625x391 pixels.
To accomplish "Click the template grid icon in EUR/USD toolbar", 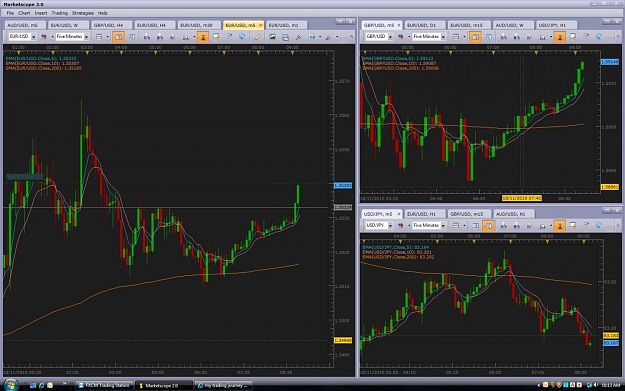I will [99, 37].
